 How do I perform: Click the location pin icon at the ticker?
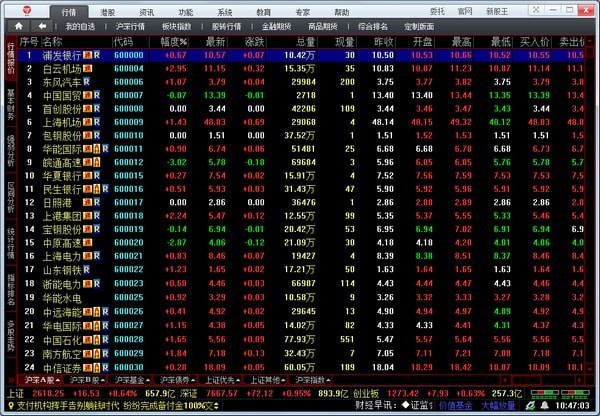coord(11,405)
